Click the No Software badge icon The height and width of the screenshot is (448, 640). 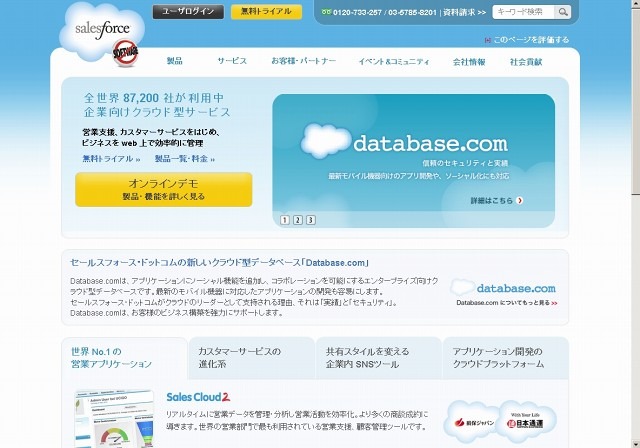[x=125, y=52]
